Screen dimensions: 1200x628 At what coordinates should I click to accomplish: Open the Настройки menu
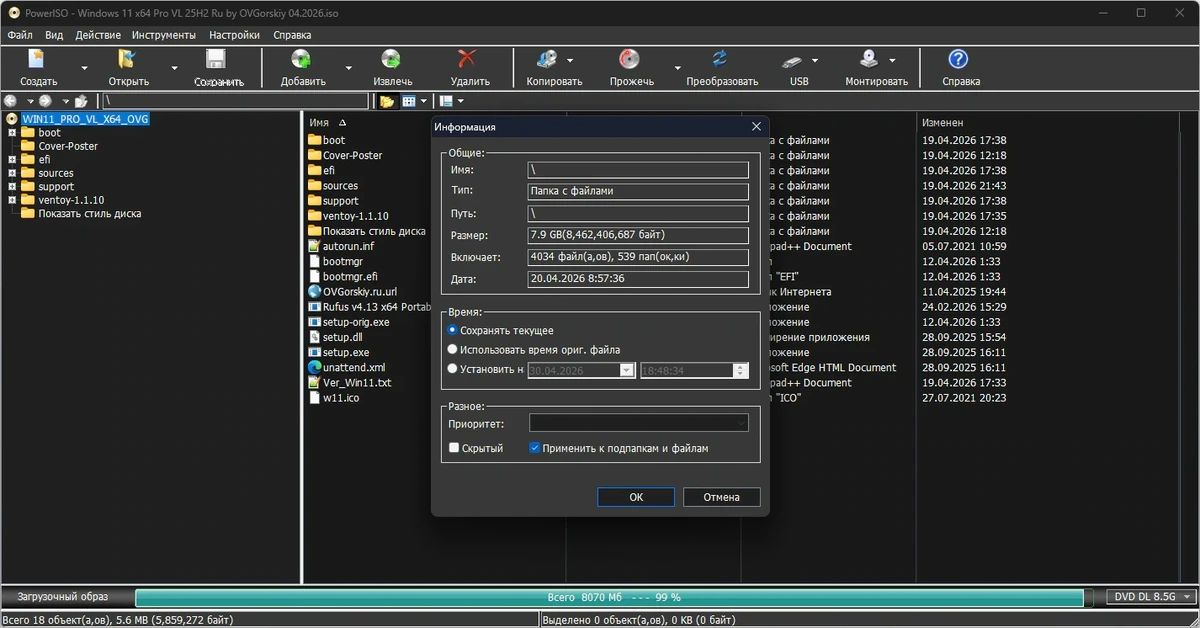click(234, 35)
